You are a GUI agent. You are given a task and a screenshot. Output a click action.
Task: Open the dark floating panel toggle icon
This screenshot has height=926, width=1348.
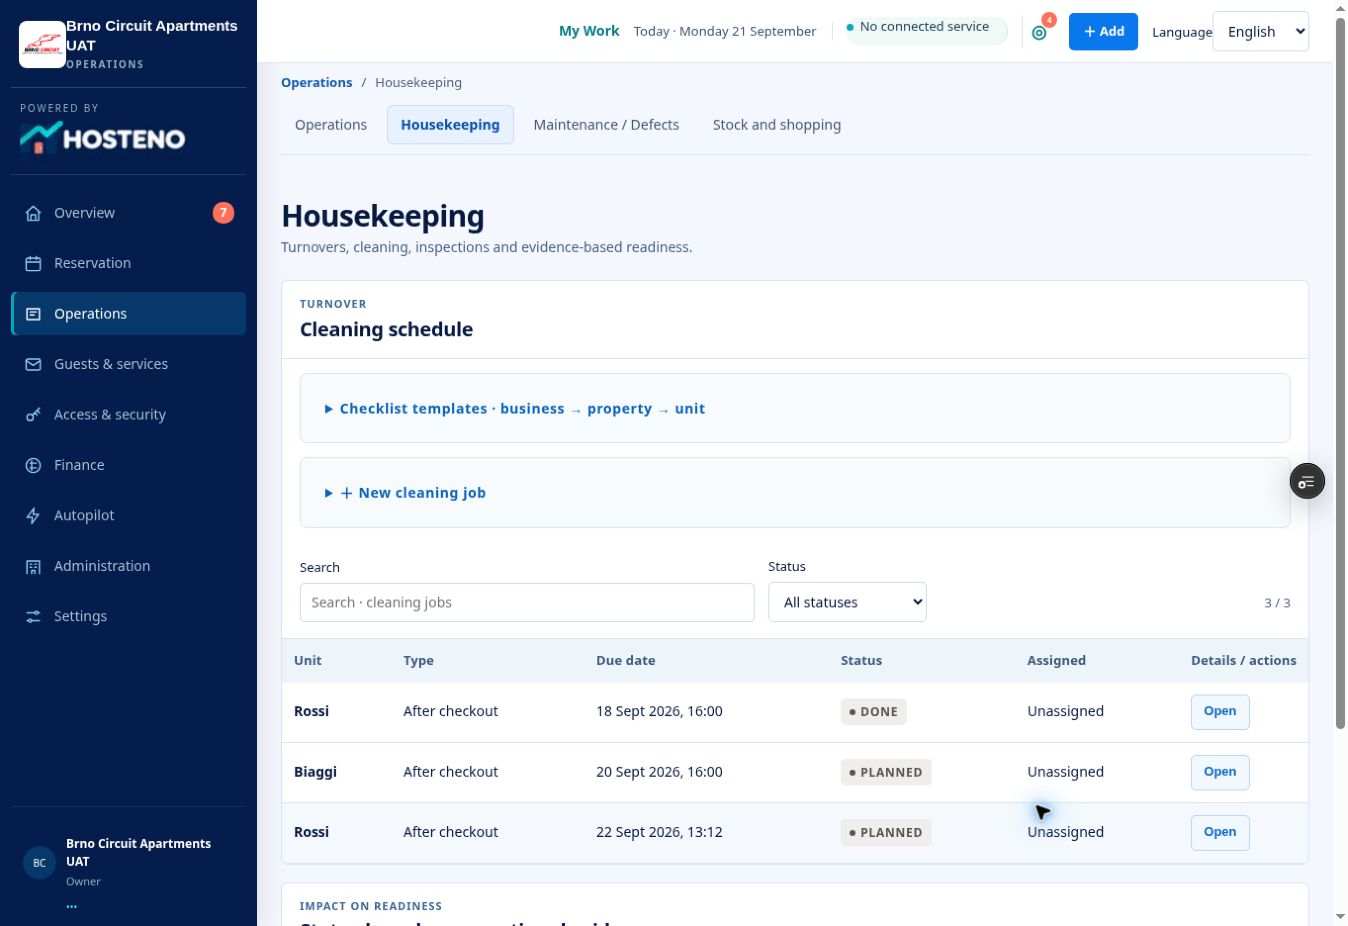(1307, 482)
